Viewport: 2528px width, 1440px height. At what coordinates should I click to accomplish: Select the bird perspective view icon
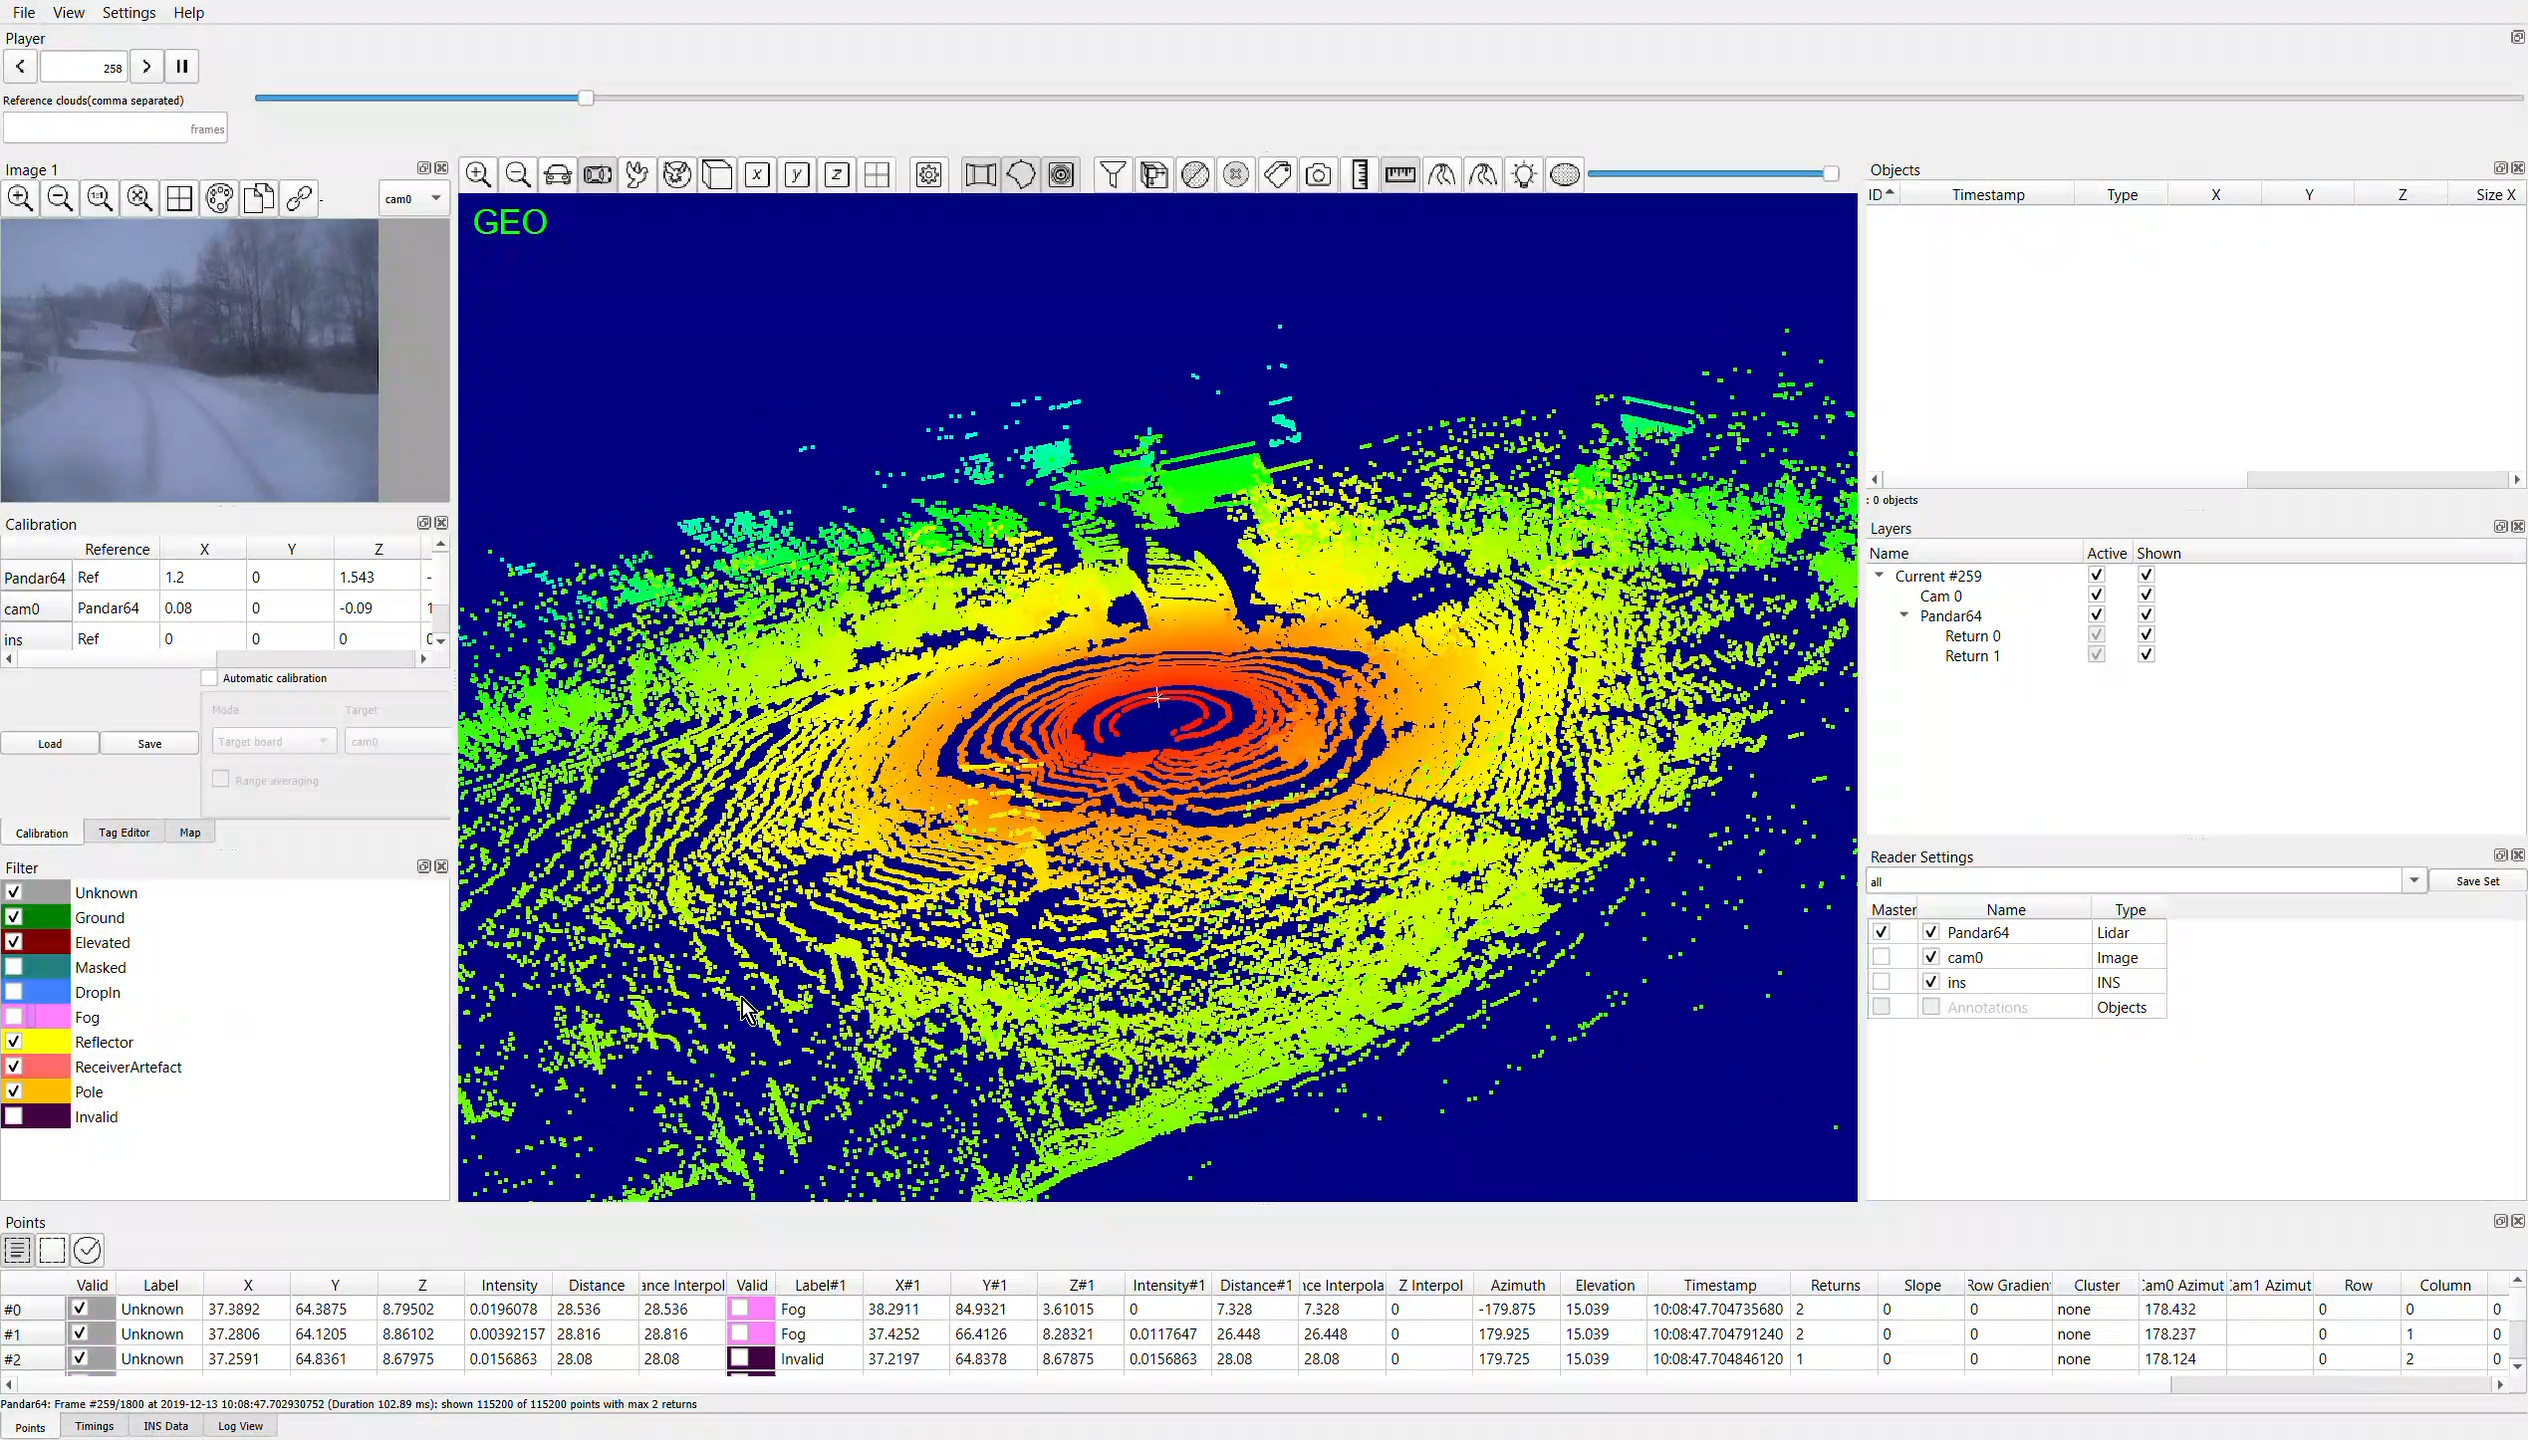(637, 175)
